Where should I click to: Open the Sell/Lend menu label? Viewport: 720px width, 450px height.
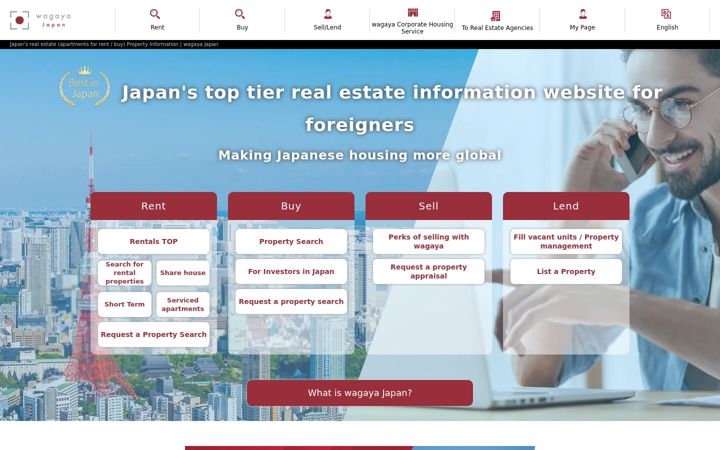click(327, 28)
